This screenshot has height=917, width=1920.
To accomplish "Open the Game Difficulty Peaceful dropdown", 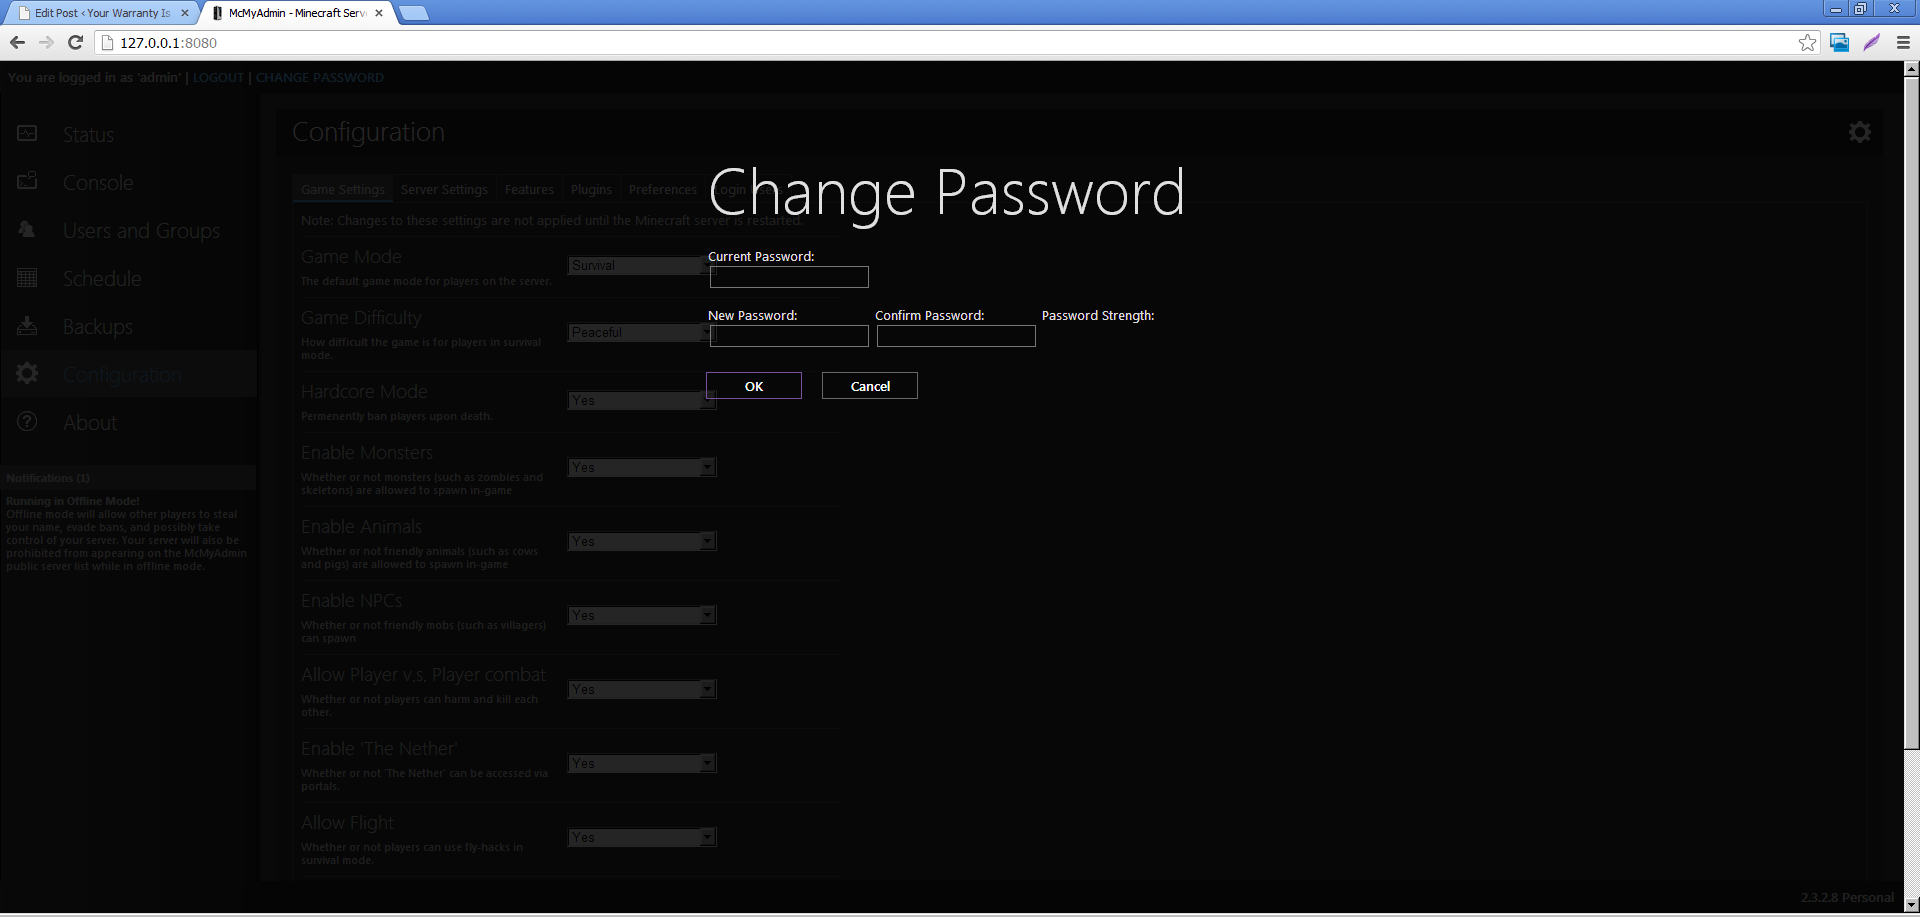I will tap(642, 332).
